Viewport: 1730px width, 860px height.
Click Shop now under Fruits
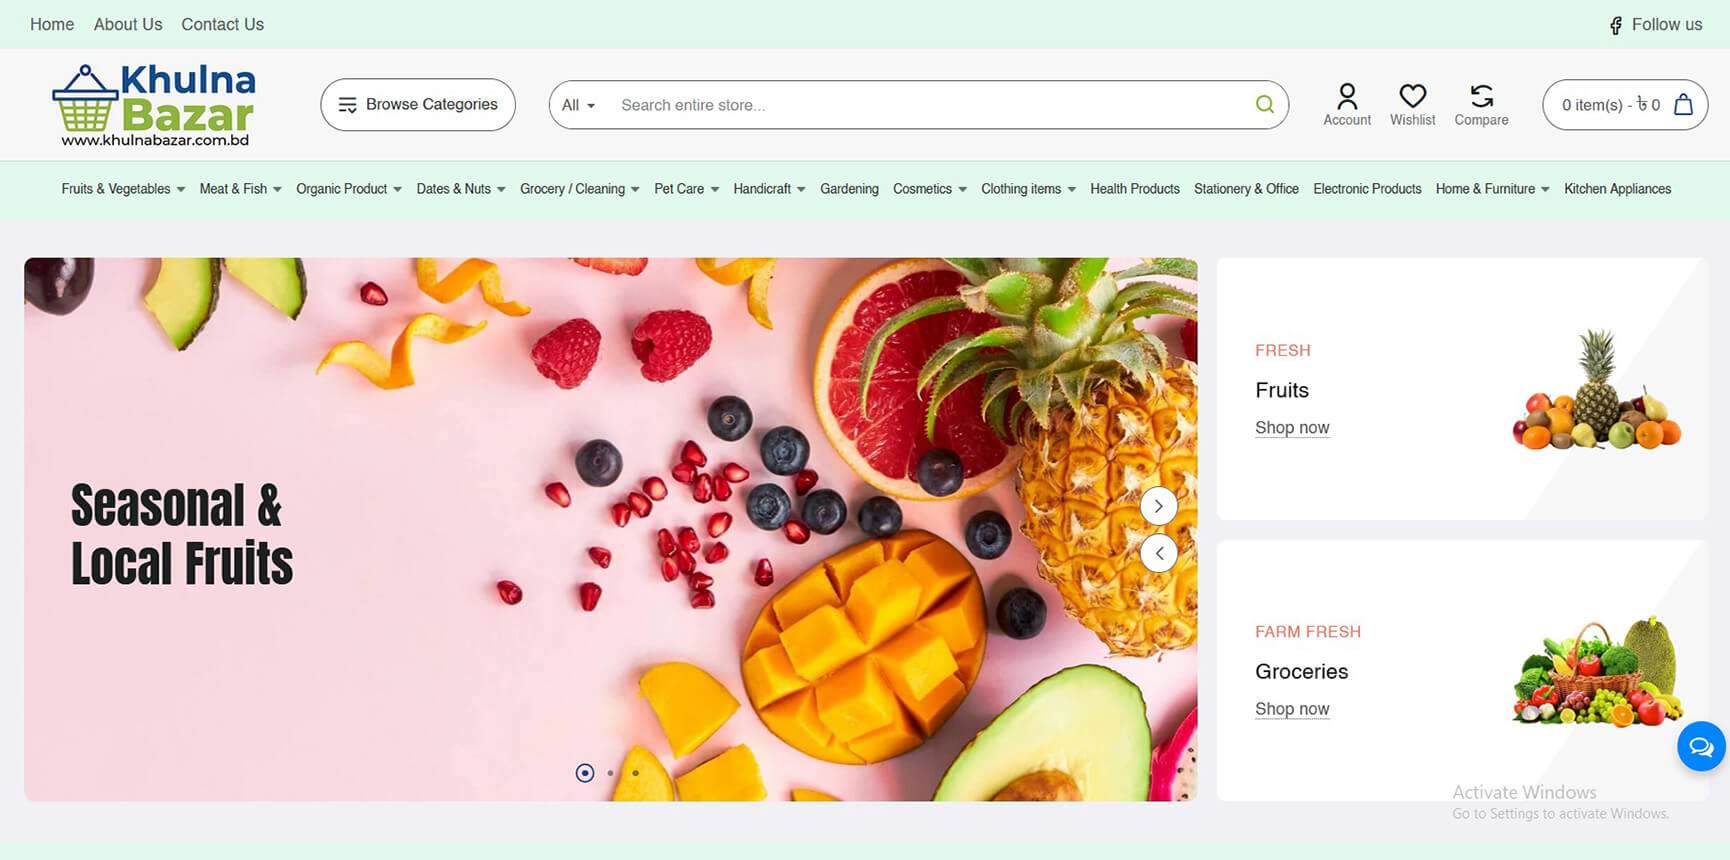tap(1292, 428)
